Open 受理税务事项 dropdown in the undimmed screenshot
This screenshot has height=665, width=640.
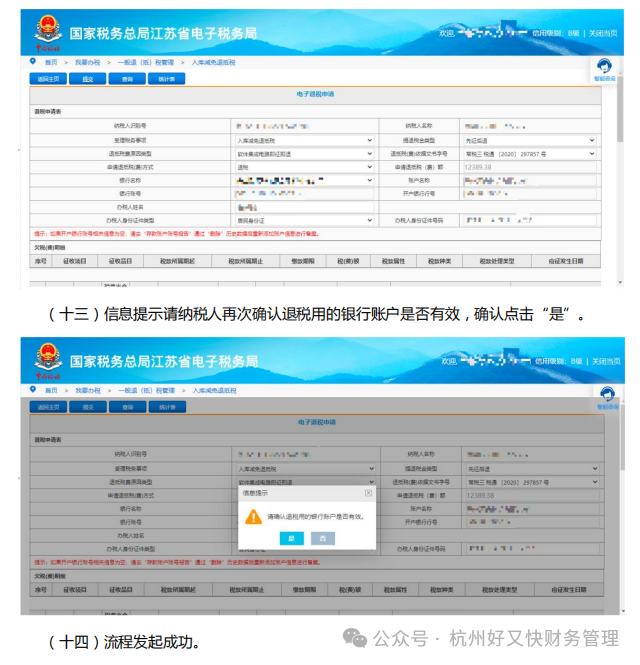point(305,140)
